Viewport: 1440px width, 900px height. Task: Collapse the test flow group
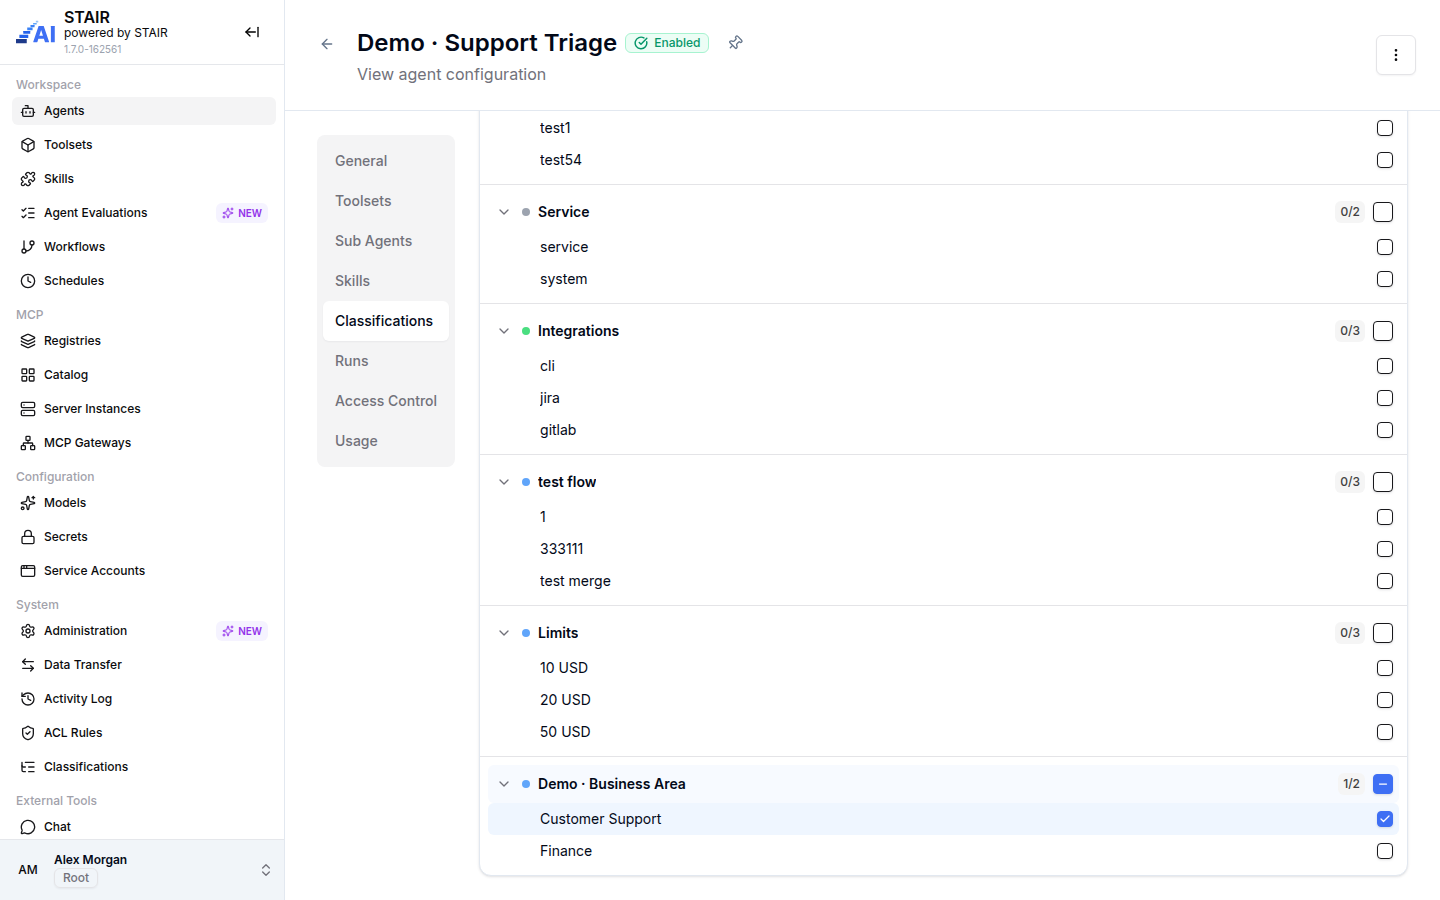504,482
